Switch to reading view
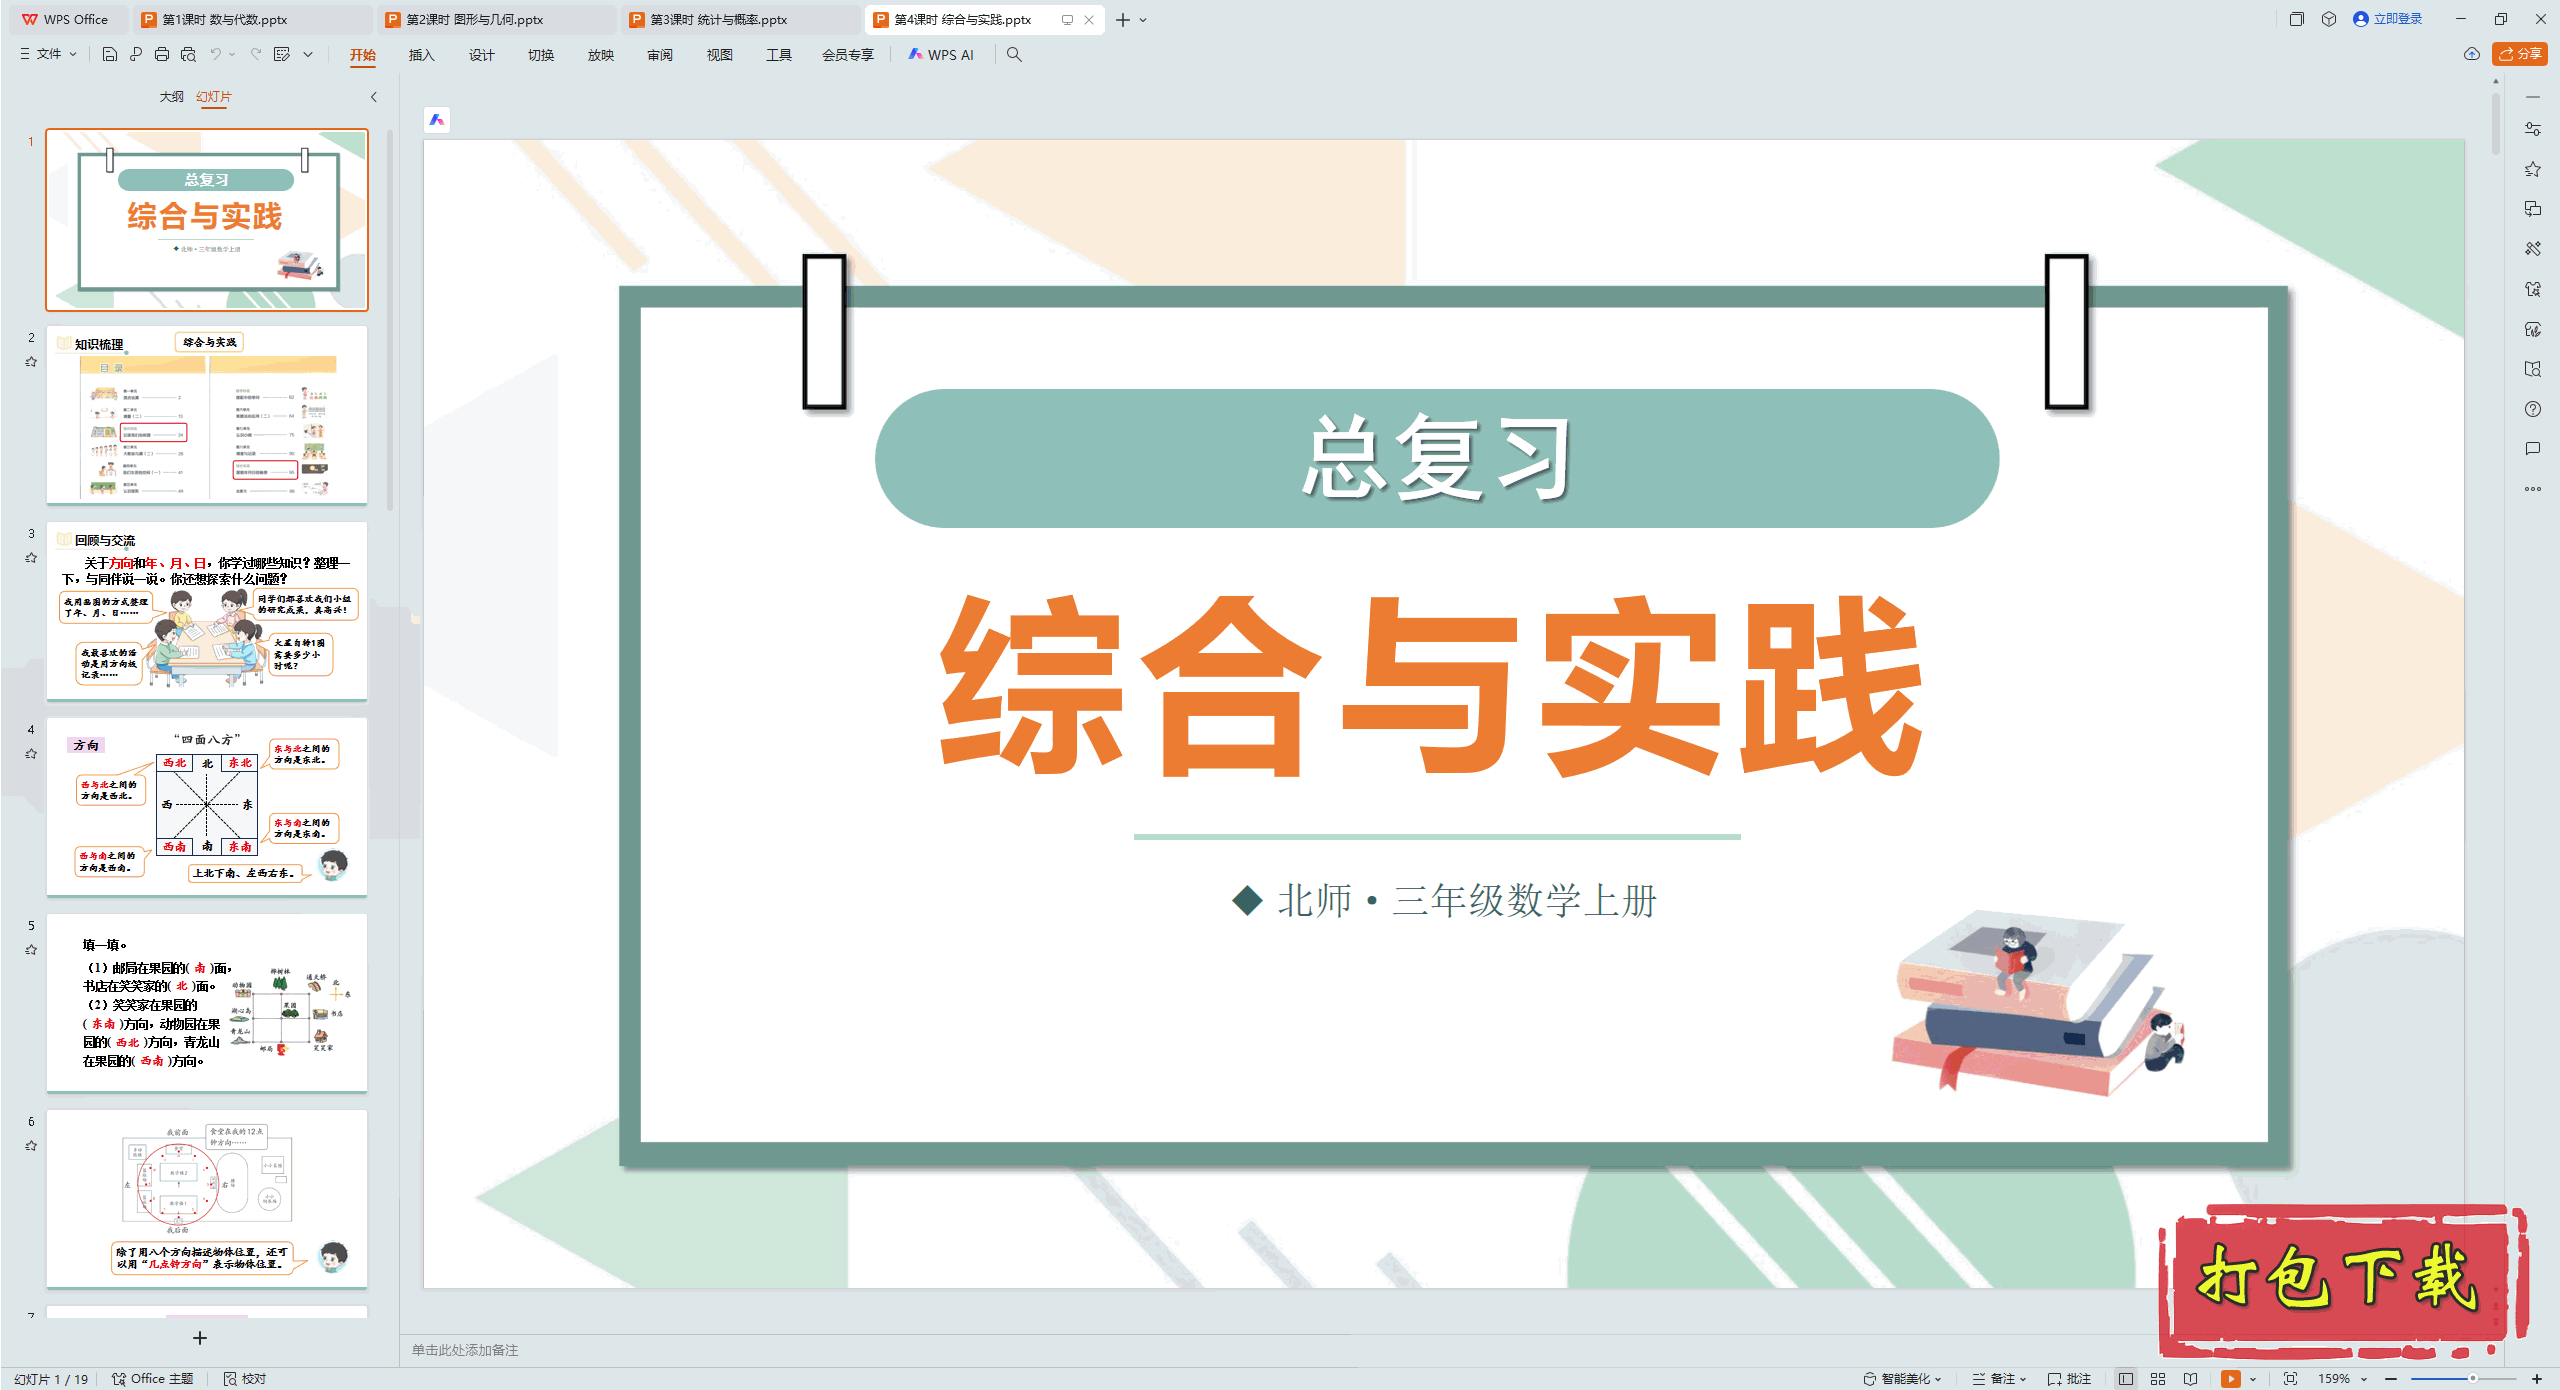This screenshot has width=2560, height=1390. 2190,1378
